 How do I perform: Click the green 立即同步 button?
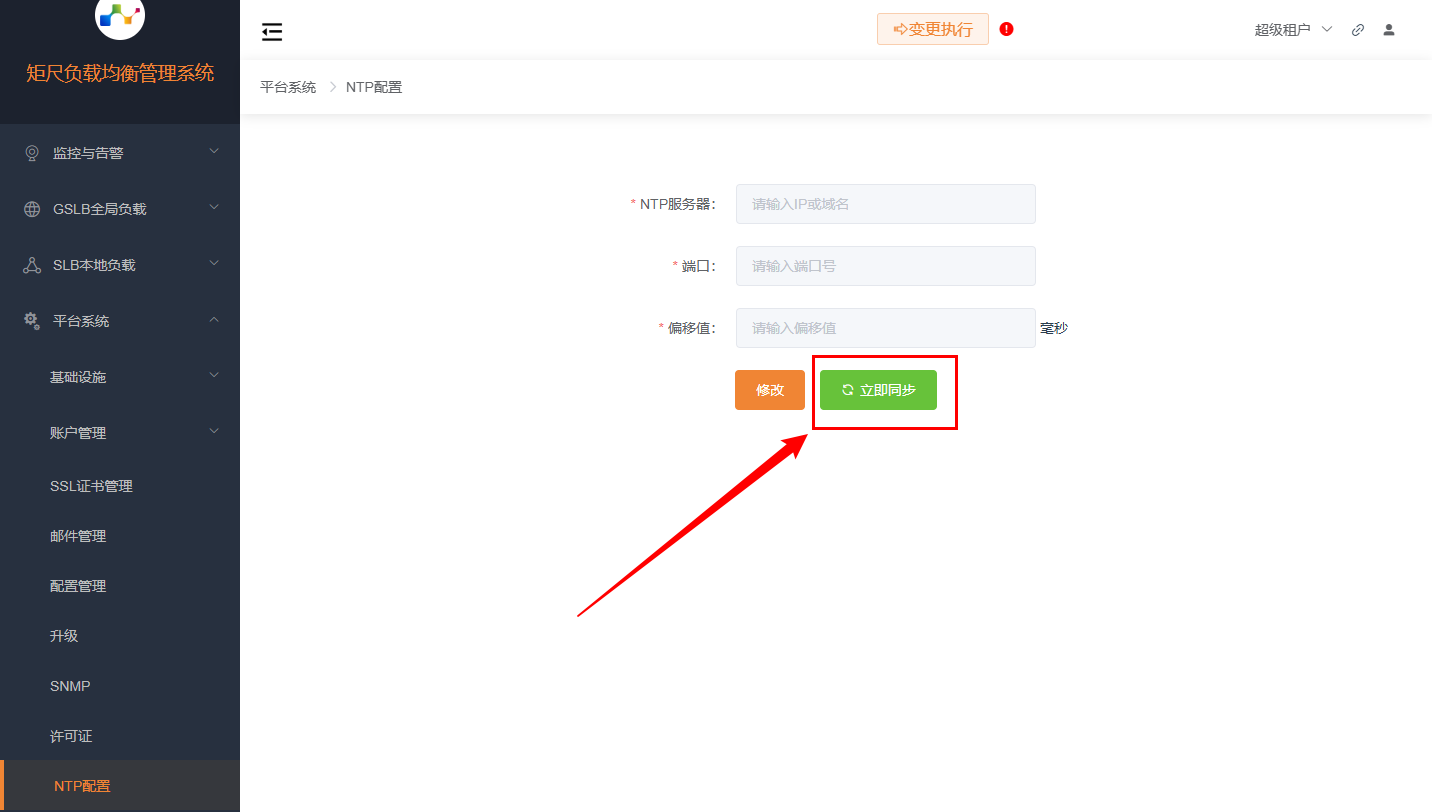878,390
